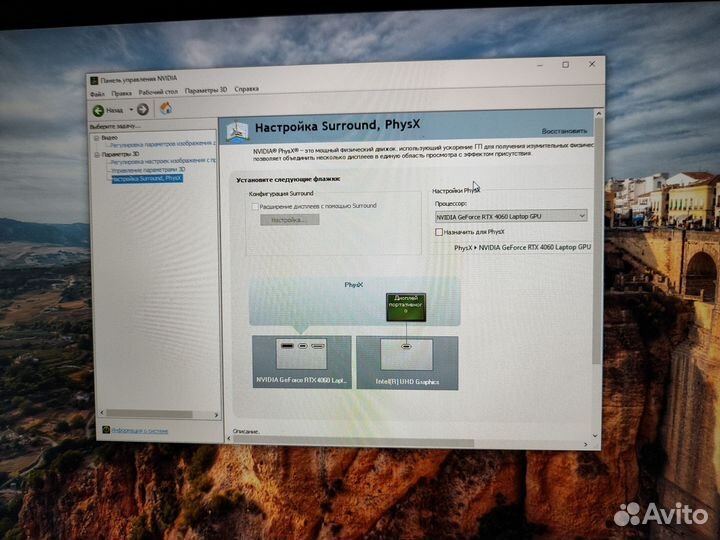Open the 'Справка' menu
Image resolution: width=720 pixels, height=540 pixels.
246,90
